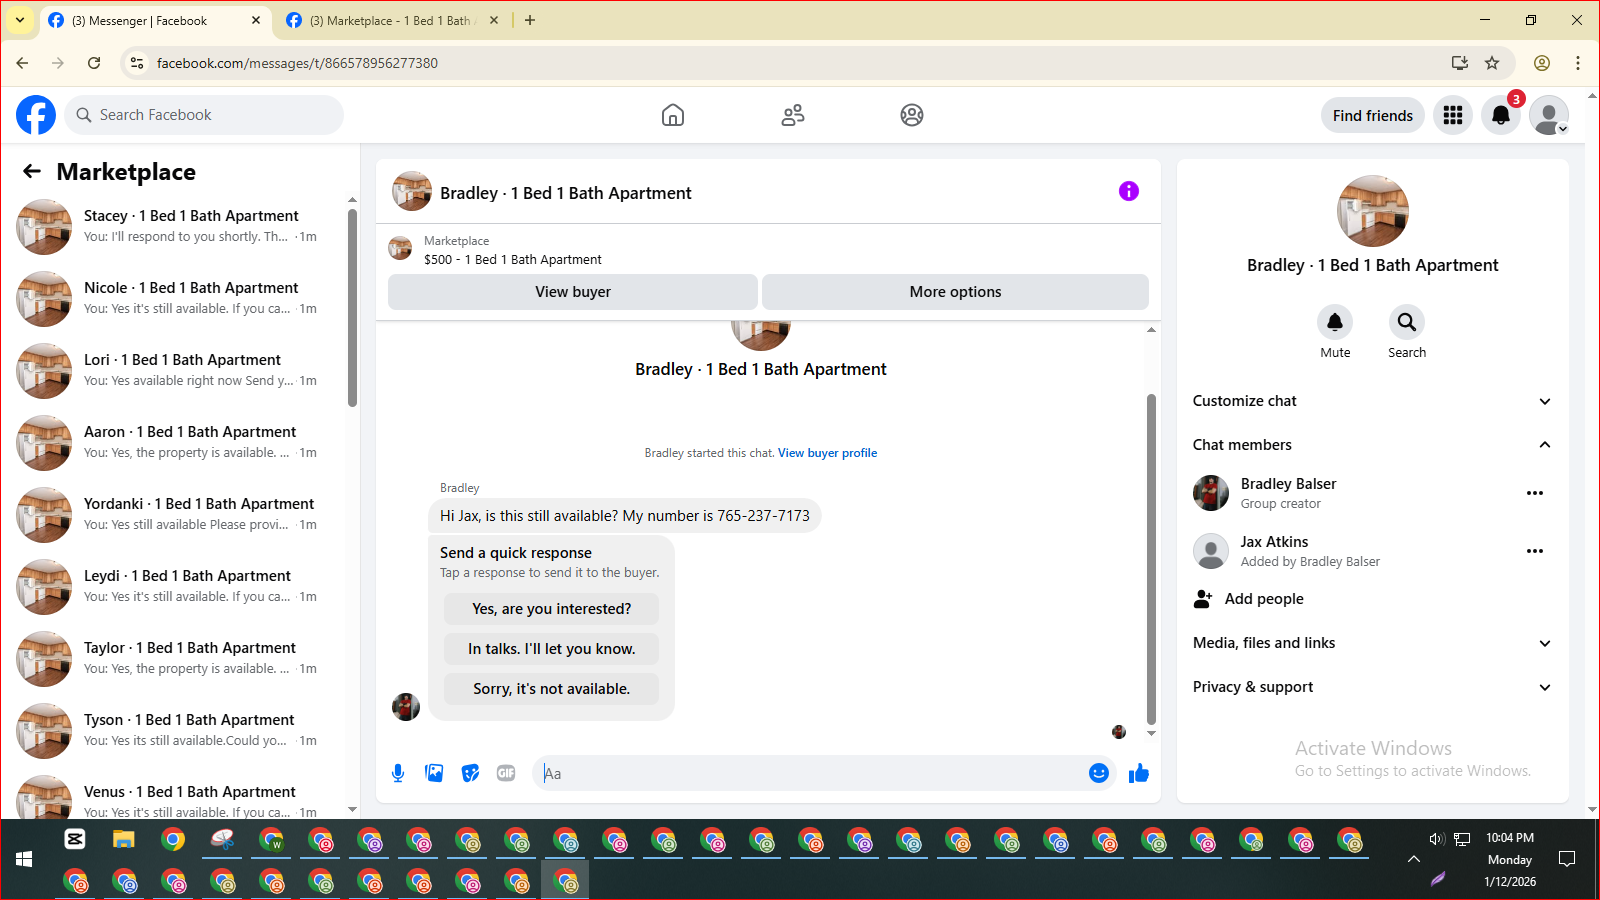Open the Facebook menu grid icon

(1453, 115)
